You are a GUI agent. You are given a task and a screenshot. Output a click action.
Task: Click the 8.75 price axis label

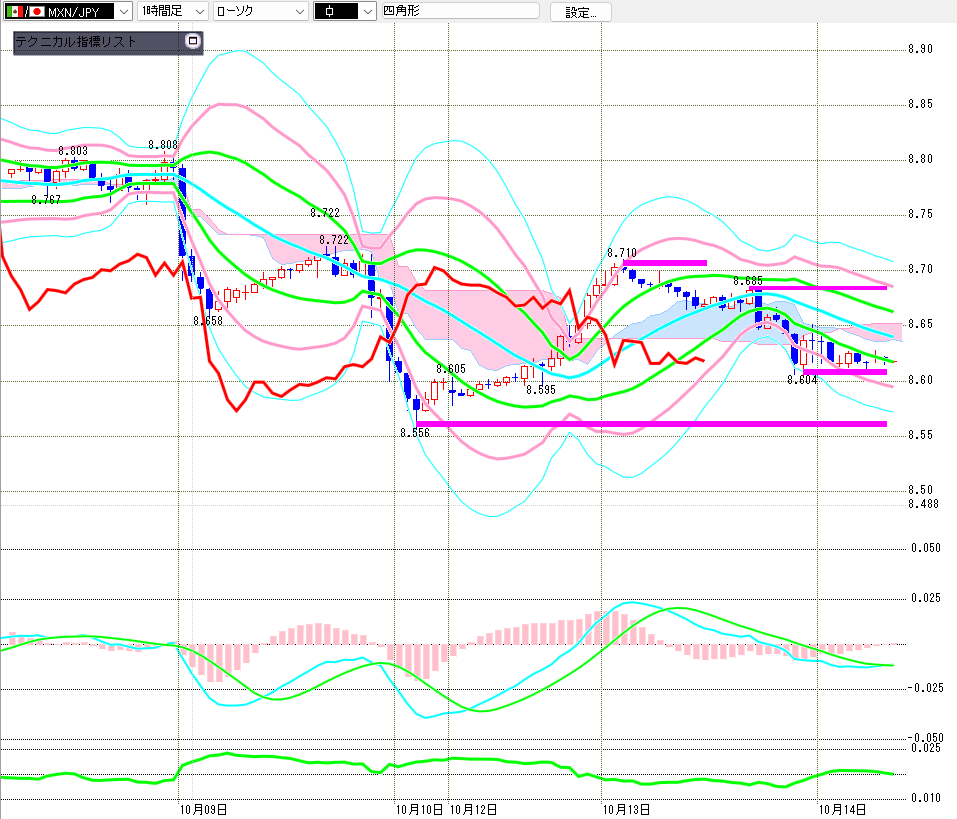pyautogui.click(x=920, y=214)
